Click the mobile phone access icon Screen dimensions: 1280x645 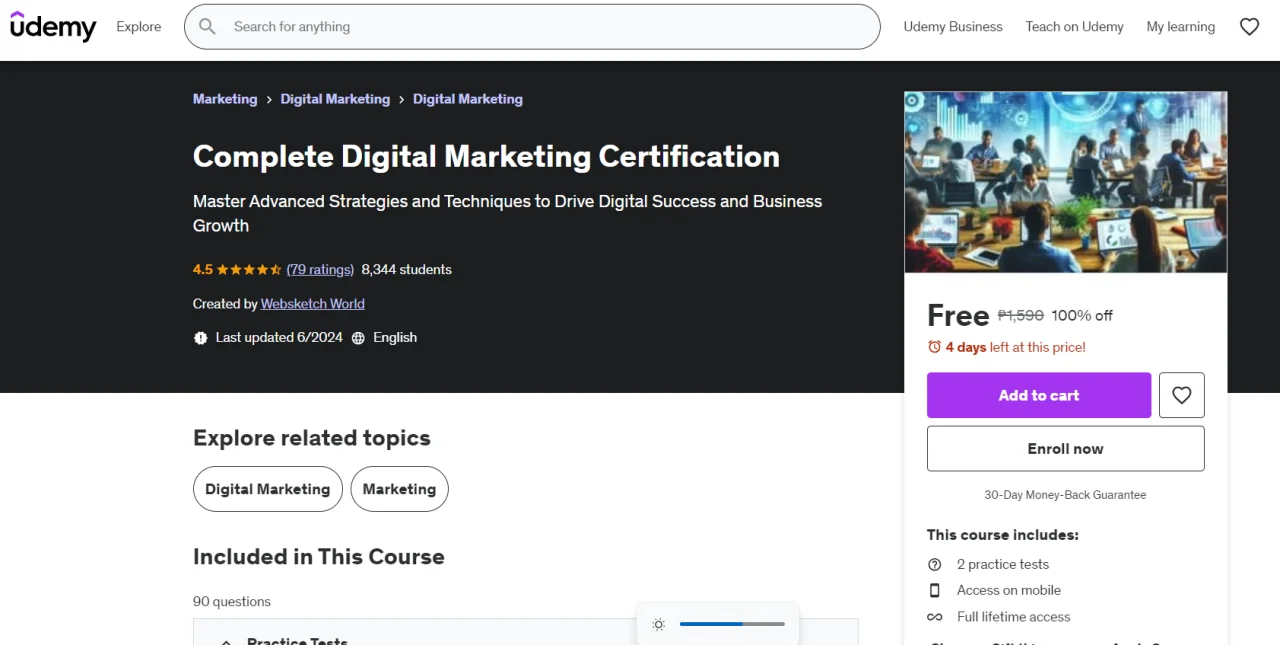click(x=935, y=590)
